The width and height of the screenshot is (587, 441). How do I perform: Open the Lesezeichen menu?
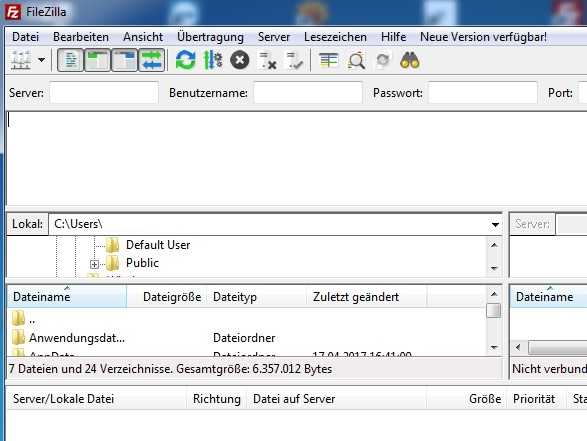point(335,37)
